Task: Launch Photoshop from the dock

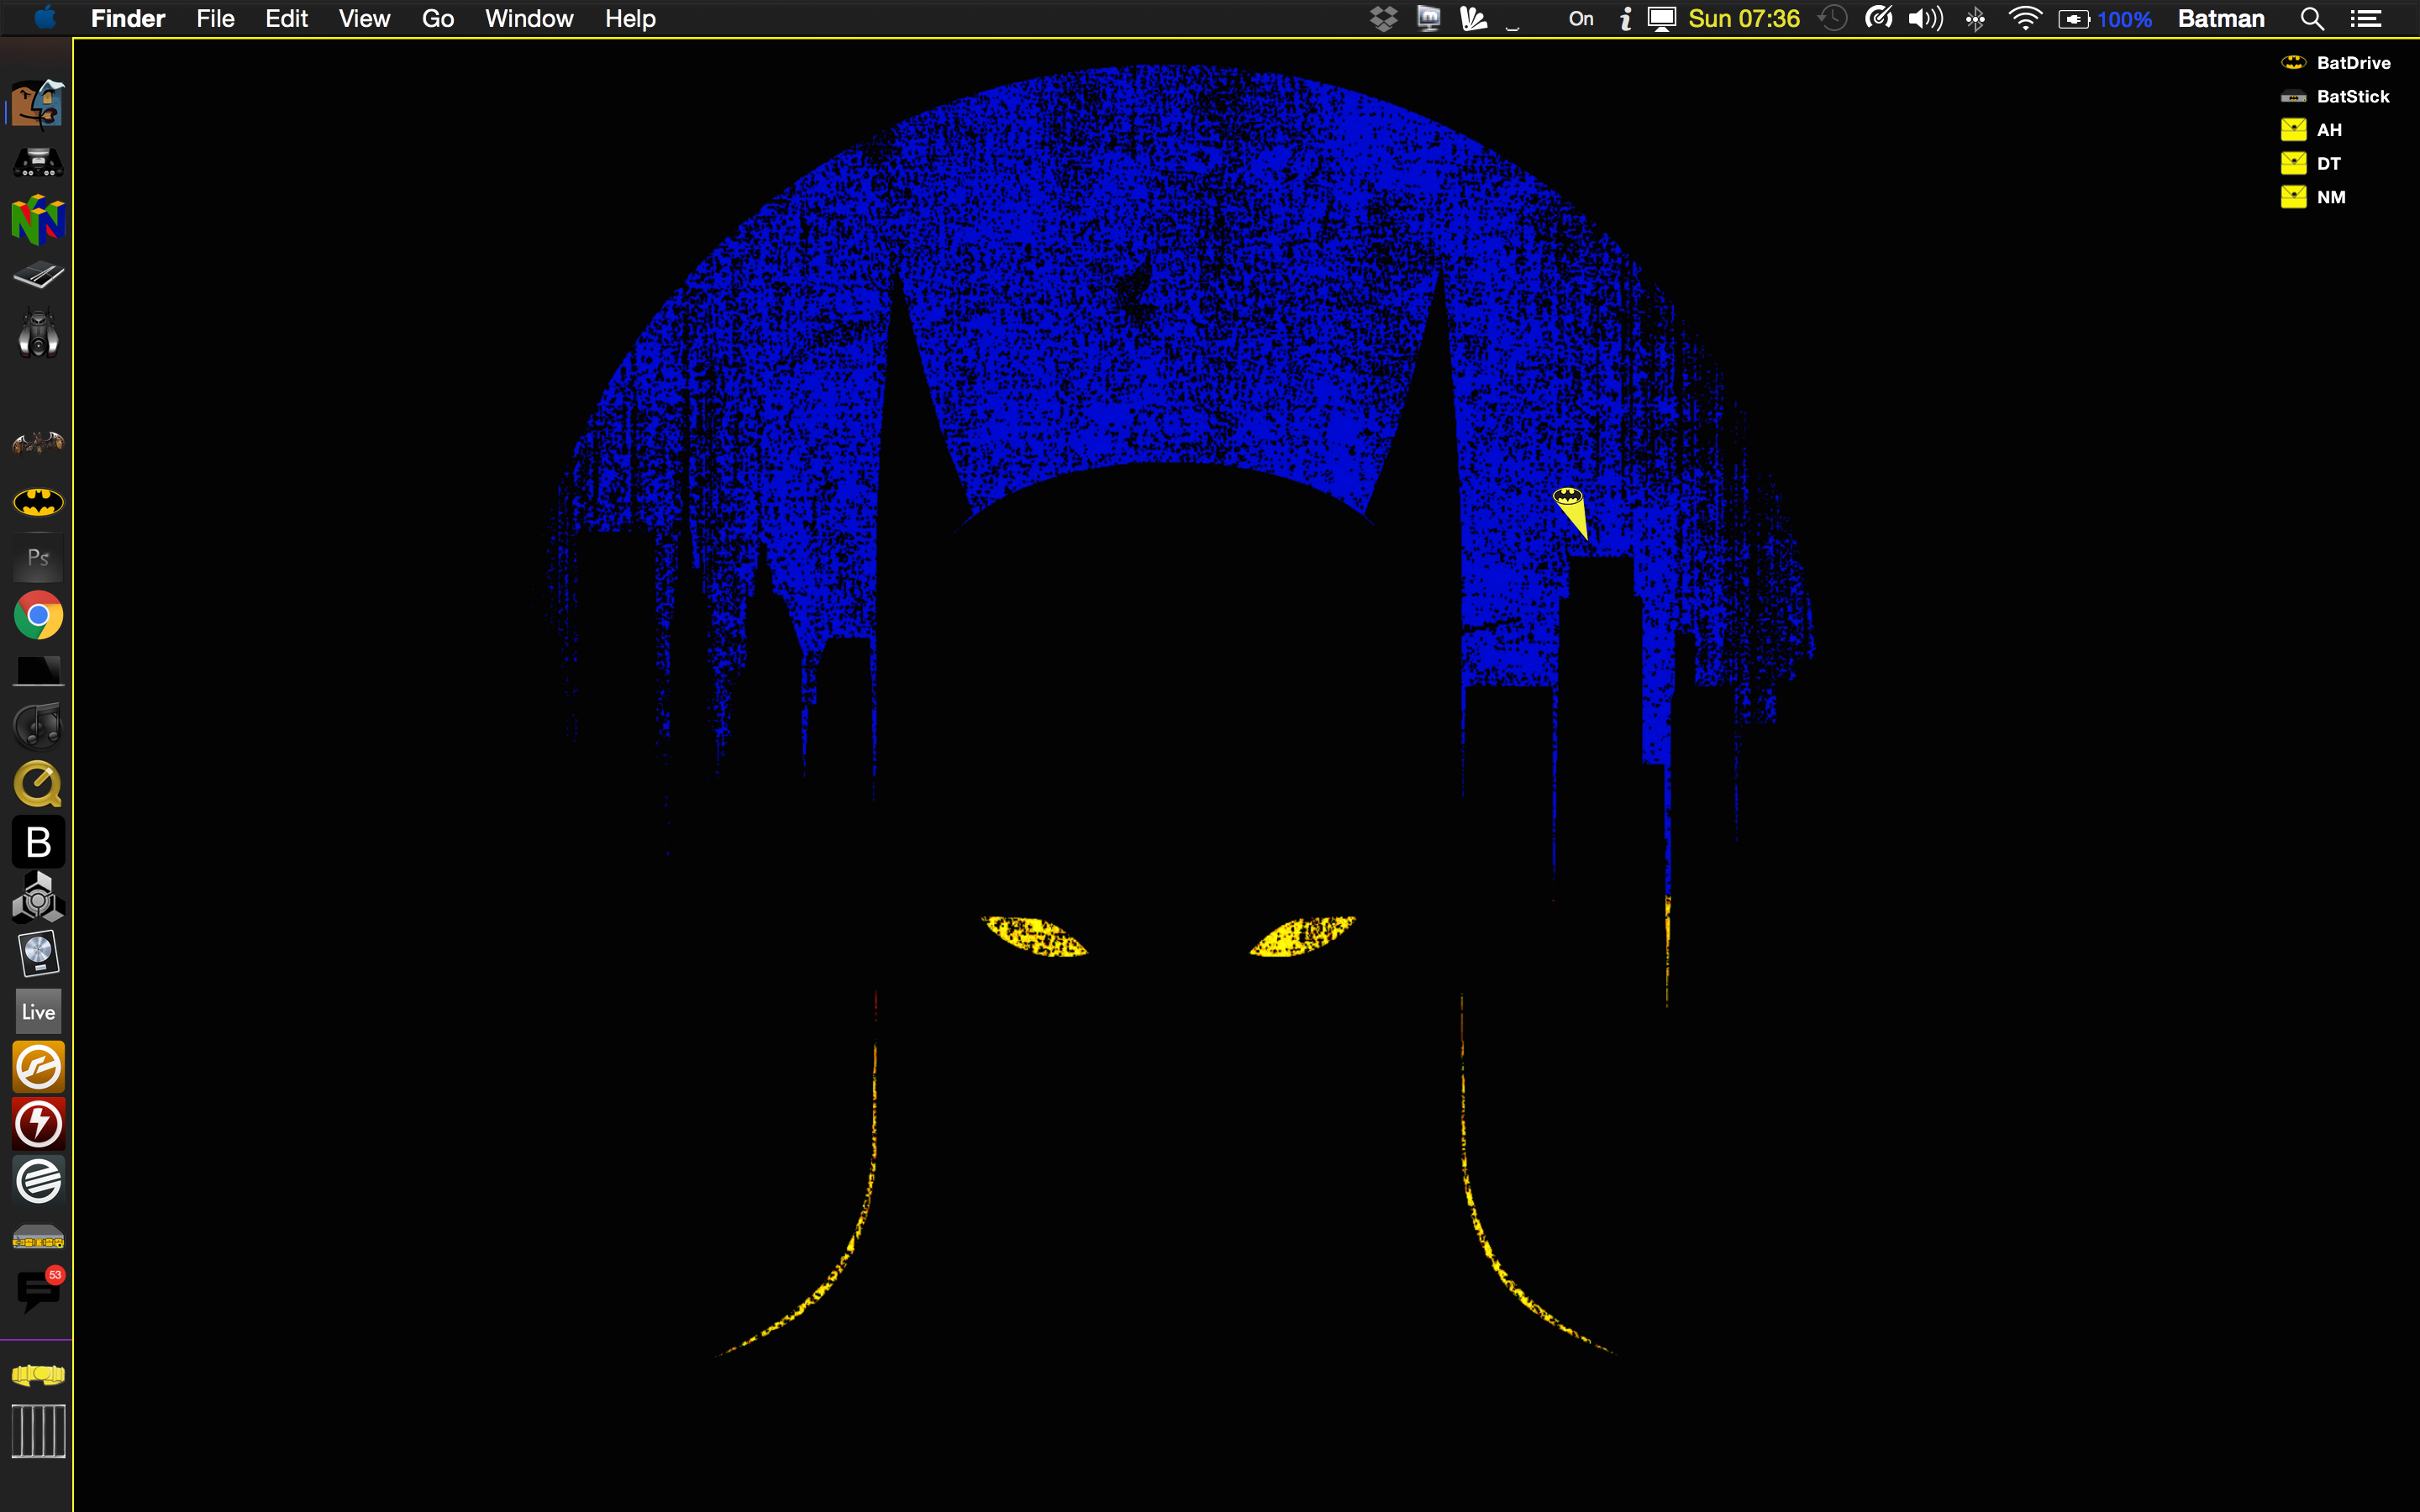Action: (x=38, y=558)
